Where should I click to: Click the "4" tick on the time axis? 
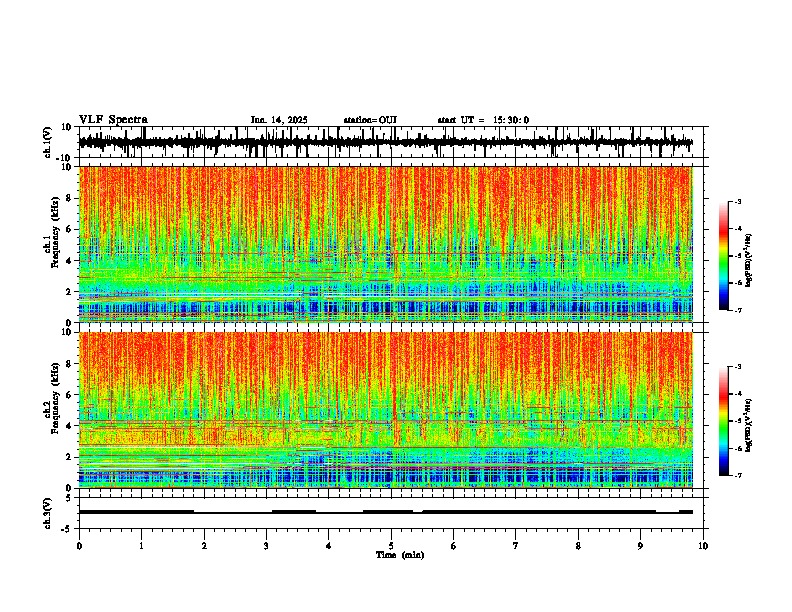tap(329, 546)
